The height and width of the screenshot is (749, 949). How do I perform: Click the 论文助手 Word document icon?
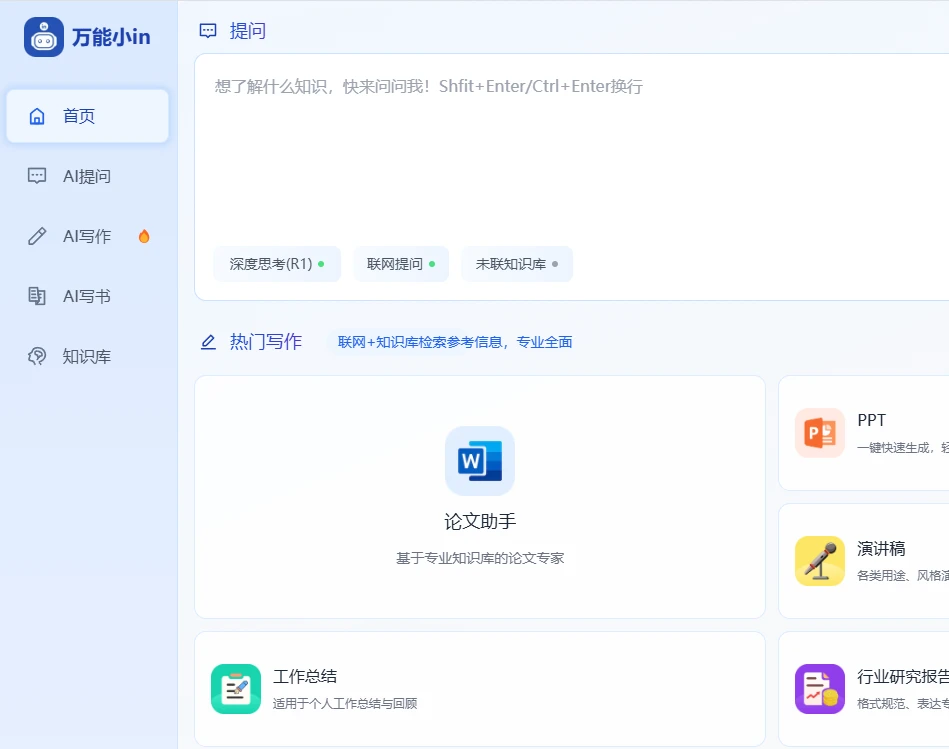tap(480, 461)
